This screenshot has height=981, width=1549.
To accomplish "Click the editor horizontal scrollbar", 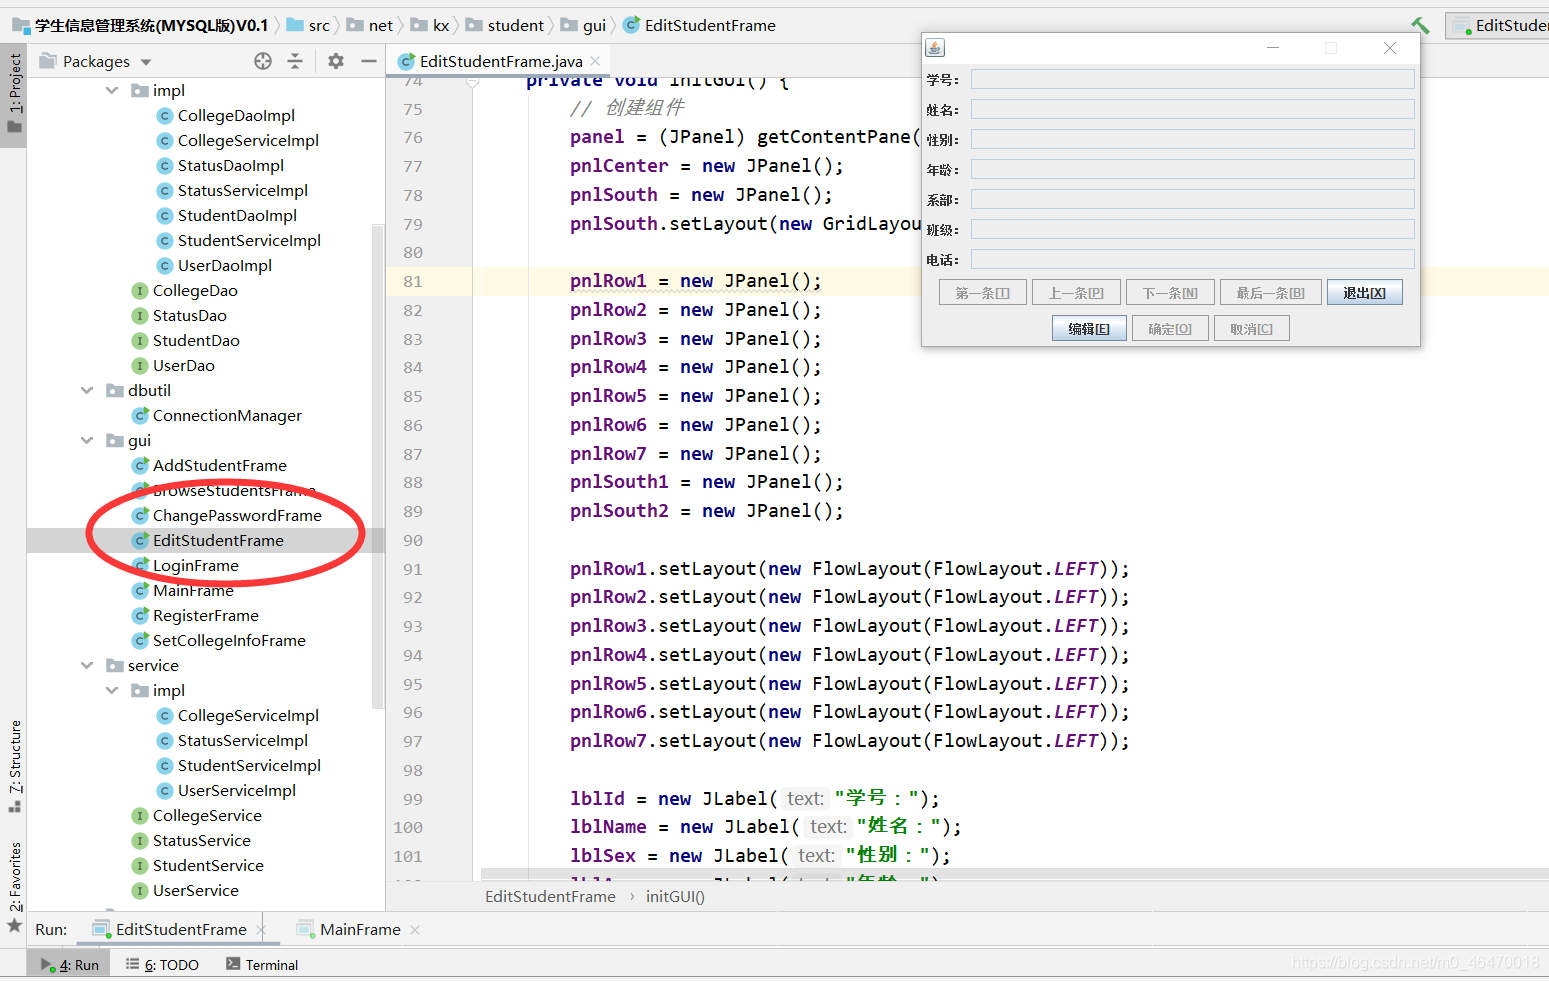I will pos(1014,874).
